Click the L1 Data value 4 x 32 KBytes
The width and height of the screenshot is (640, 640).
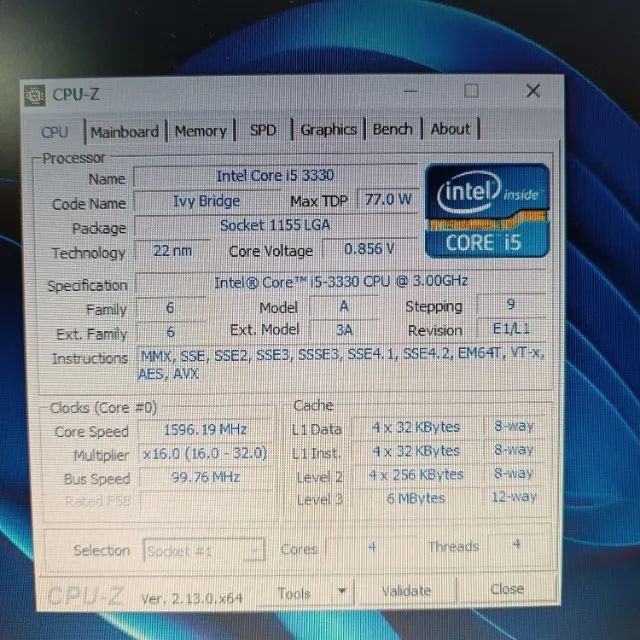pos(416,427)
